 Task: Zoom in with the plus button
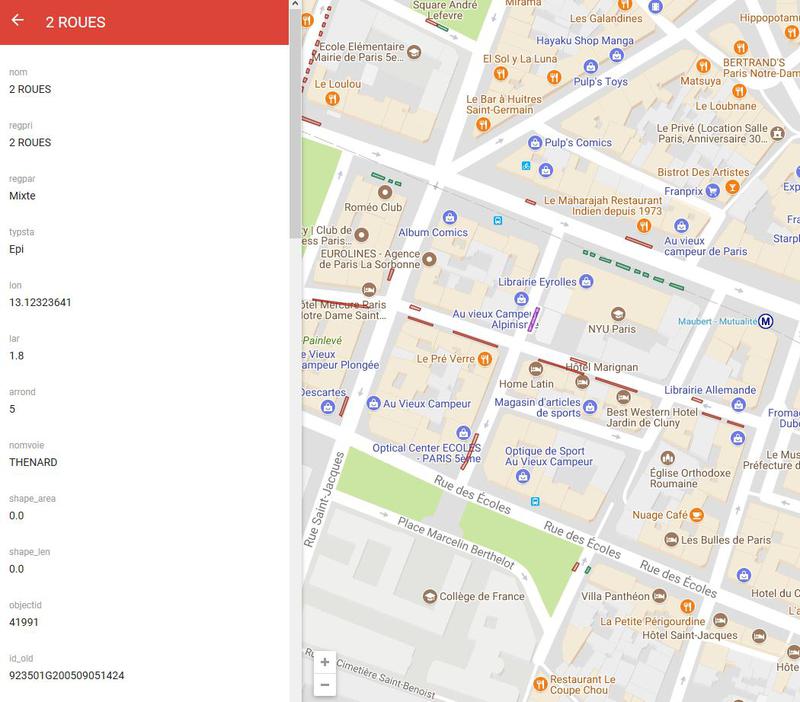(x=323, y=662)
